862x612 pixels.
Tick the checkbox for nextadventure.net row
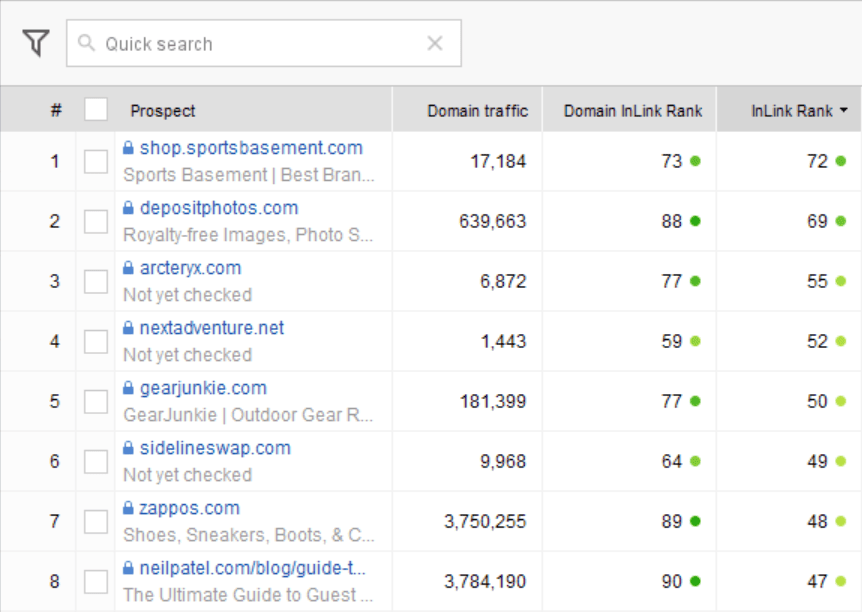pos(96,341)
